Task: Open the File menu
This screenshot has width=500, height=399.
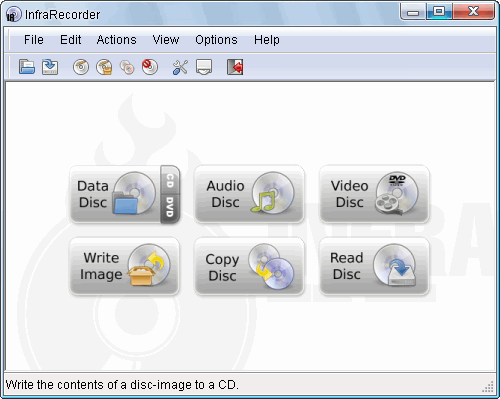Action: [x=34, y=40]
